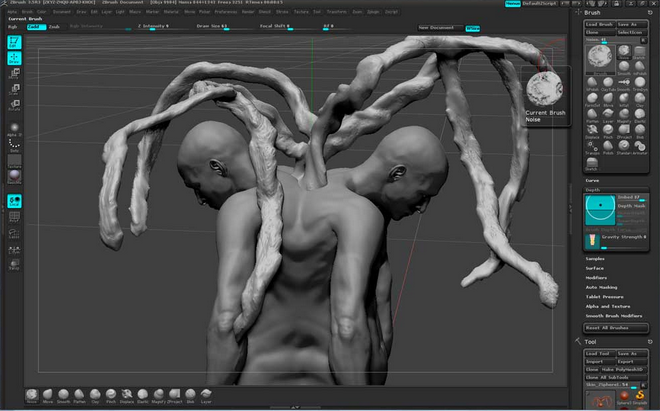
Task: Select the Draw mode icon
Action: [x=15, y=58]
